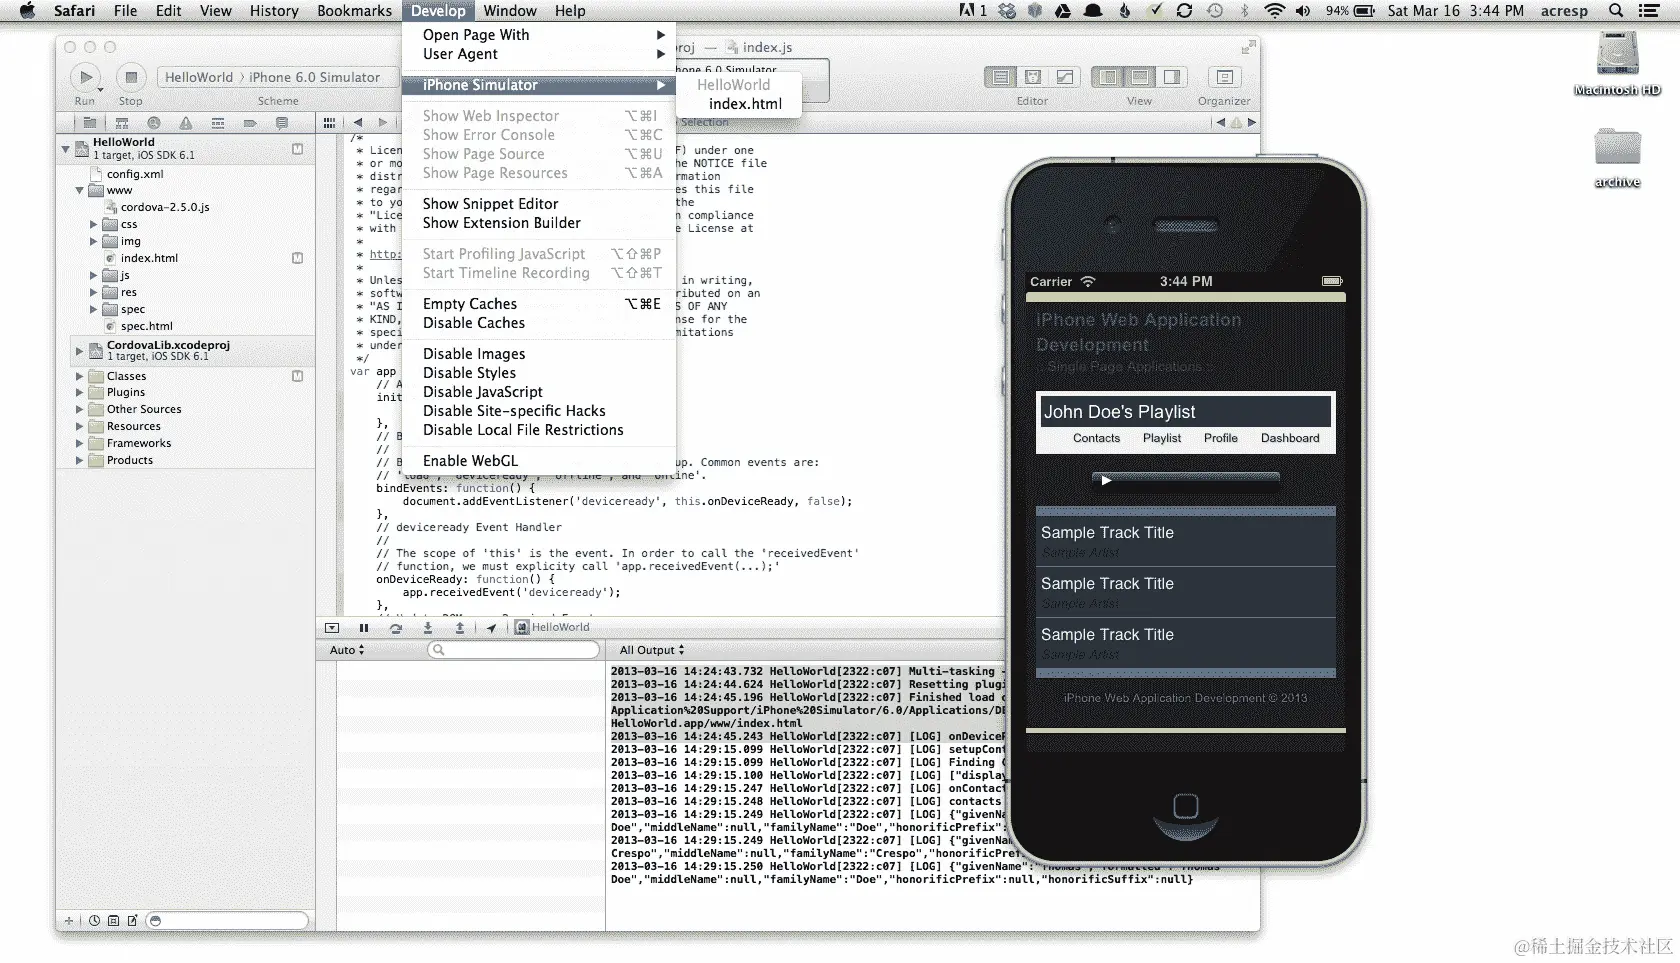The width and height of the screenshot is (1680, 963).
Task: Choose Enable WebGL menu item
Action: click(x=539, y=461)
